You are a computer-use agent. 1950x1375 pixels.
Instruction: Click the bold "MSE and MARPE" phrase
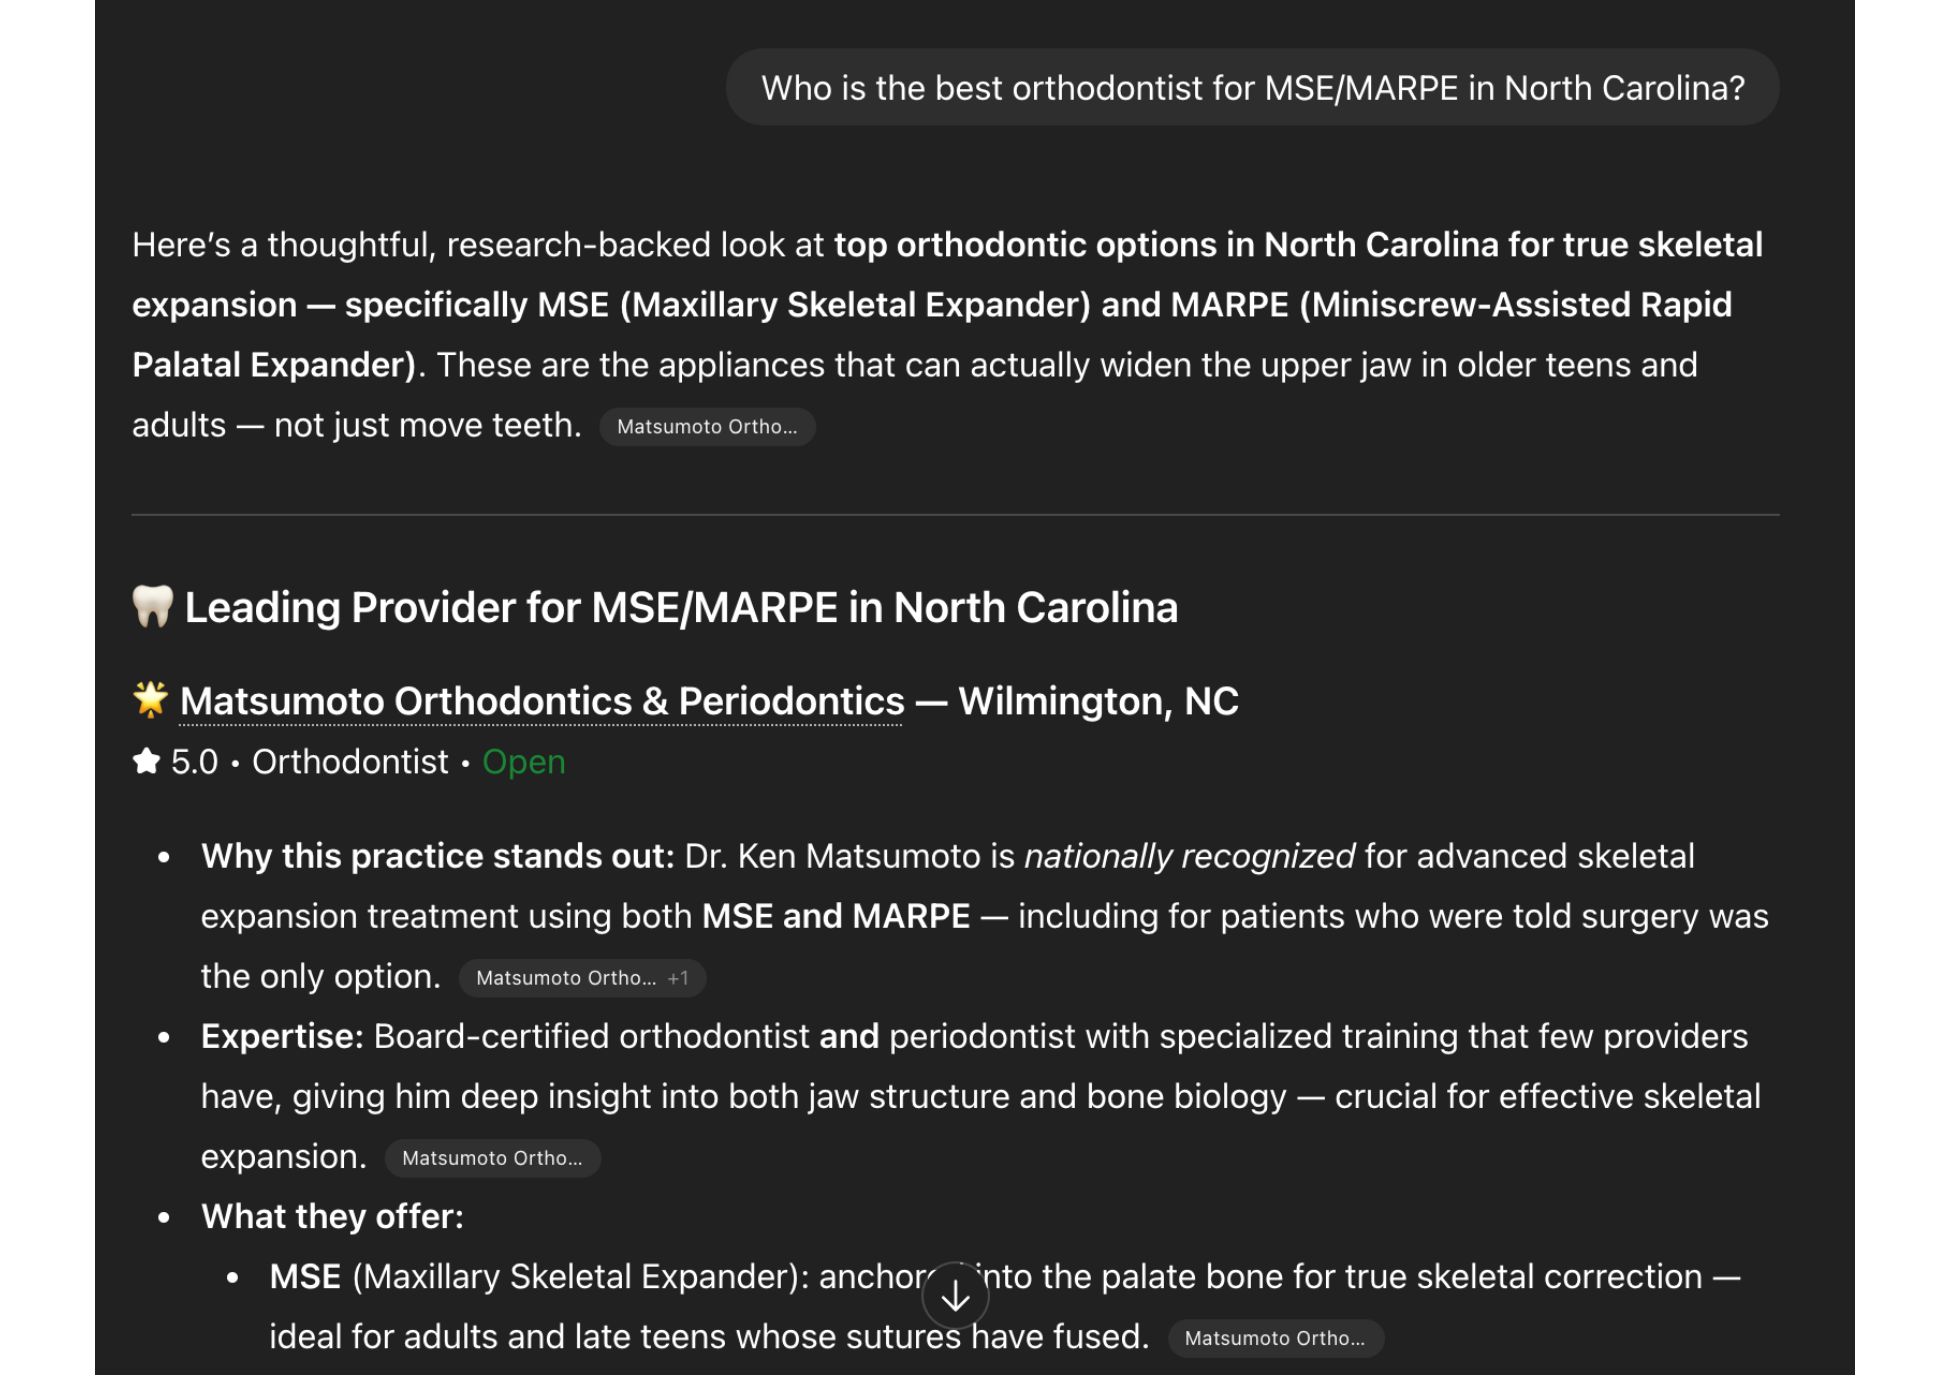point(835,915)
